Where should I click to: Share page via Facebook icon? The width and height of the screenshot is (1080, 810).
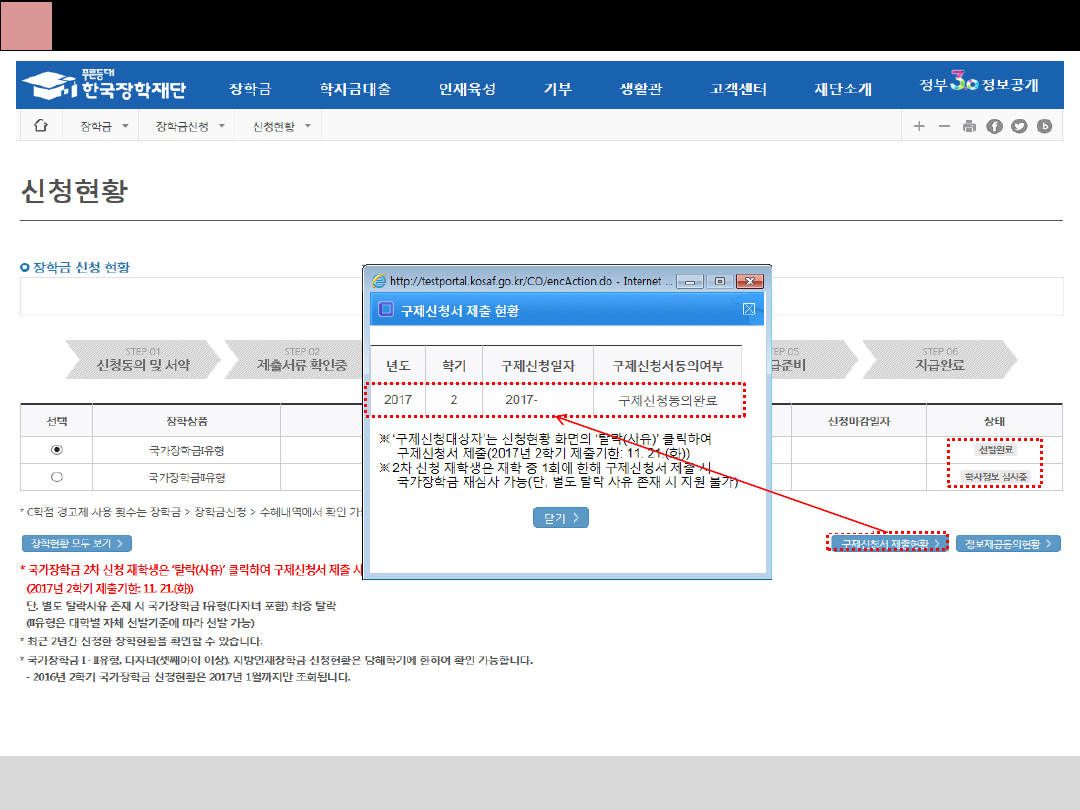pyautogui.click(x=994, y=126)
